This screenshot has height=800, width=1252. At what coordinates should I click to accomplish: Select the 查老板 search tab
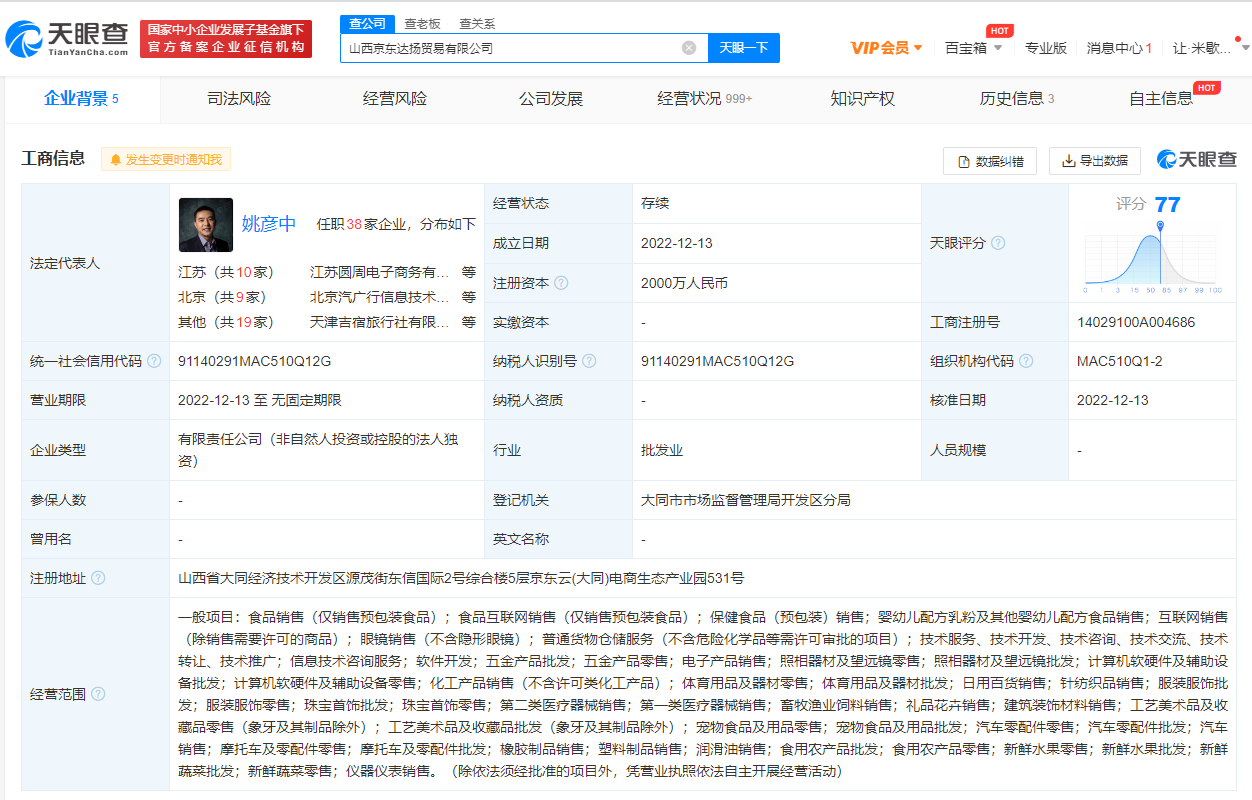[x=422, y=23]
